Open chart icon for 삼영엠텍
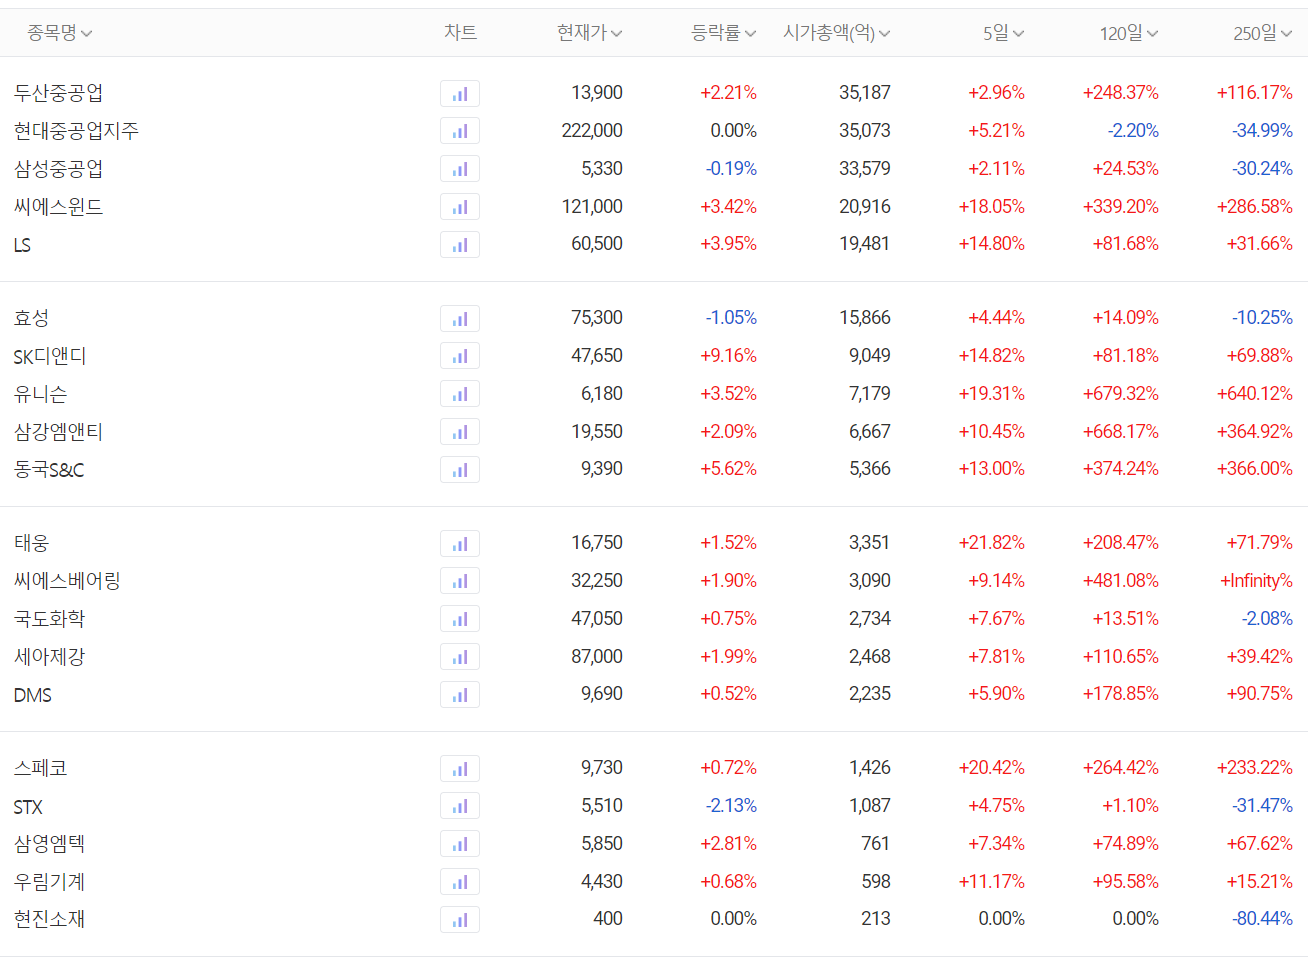Screen dimensions: 1308x963 pos(460,844)
